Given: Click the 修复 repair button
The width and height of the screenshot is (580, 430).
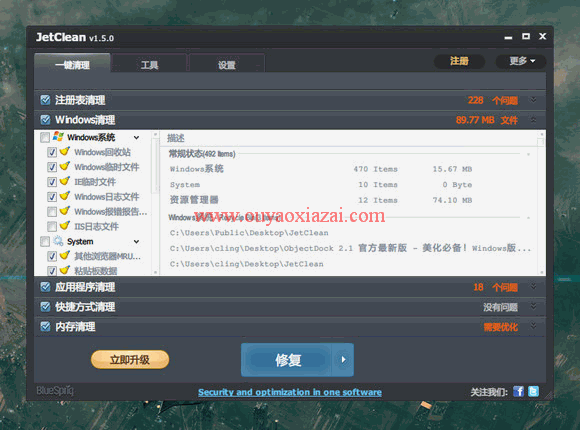Looking at the screenshot, I should point(287,360).
